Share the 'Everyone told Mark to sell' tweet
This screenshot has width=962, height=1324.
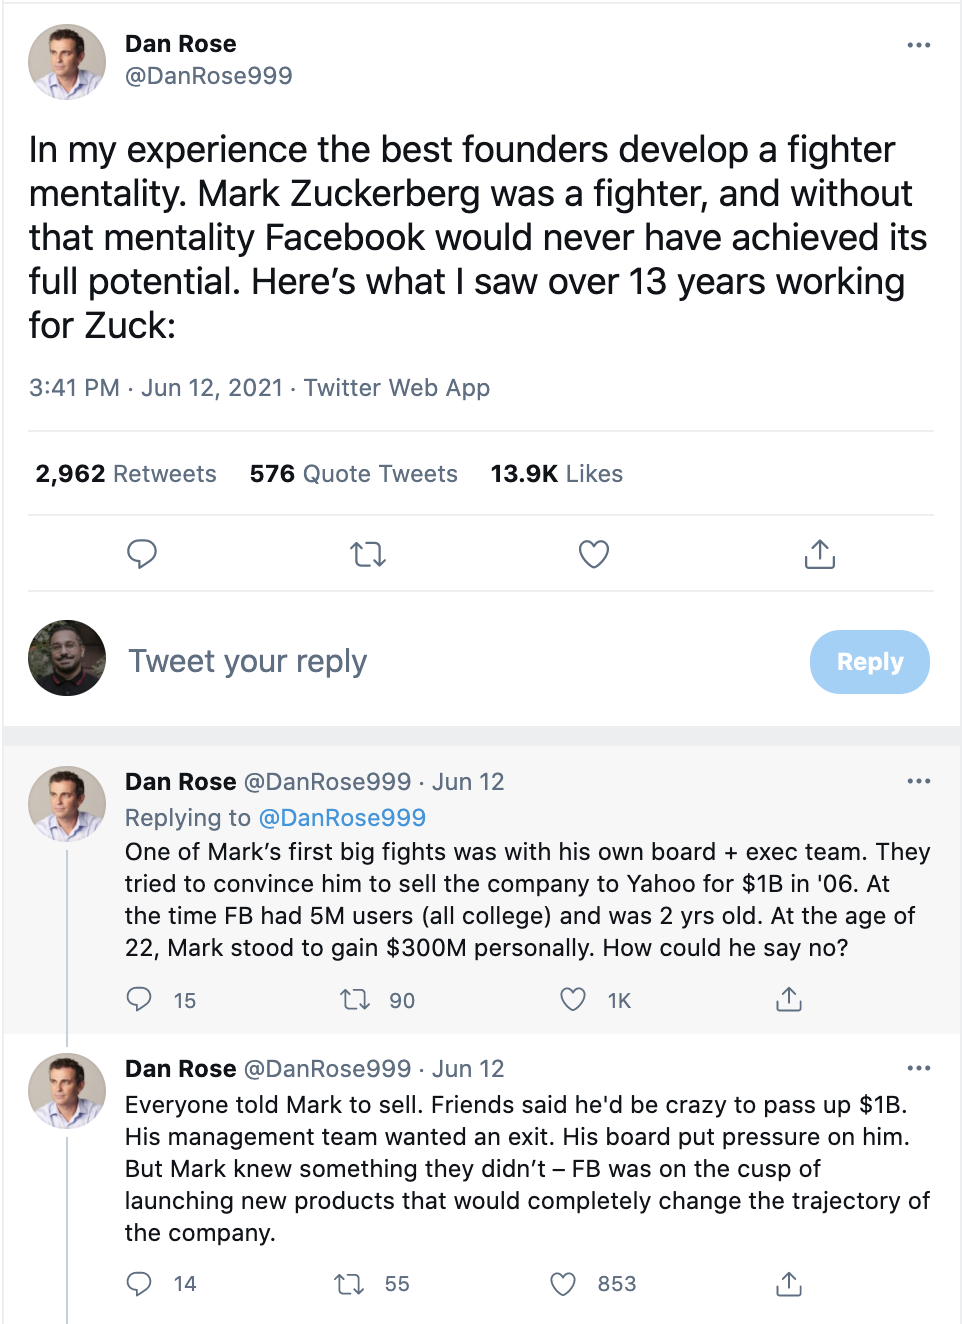789,1283
